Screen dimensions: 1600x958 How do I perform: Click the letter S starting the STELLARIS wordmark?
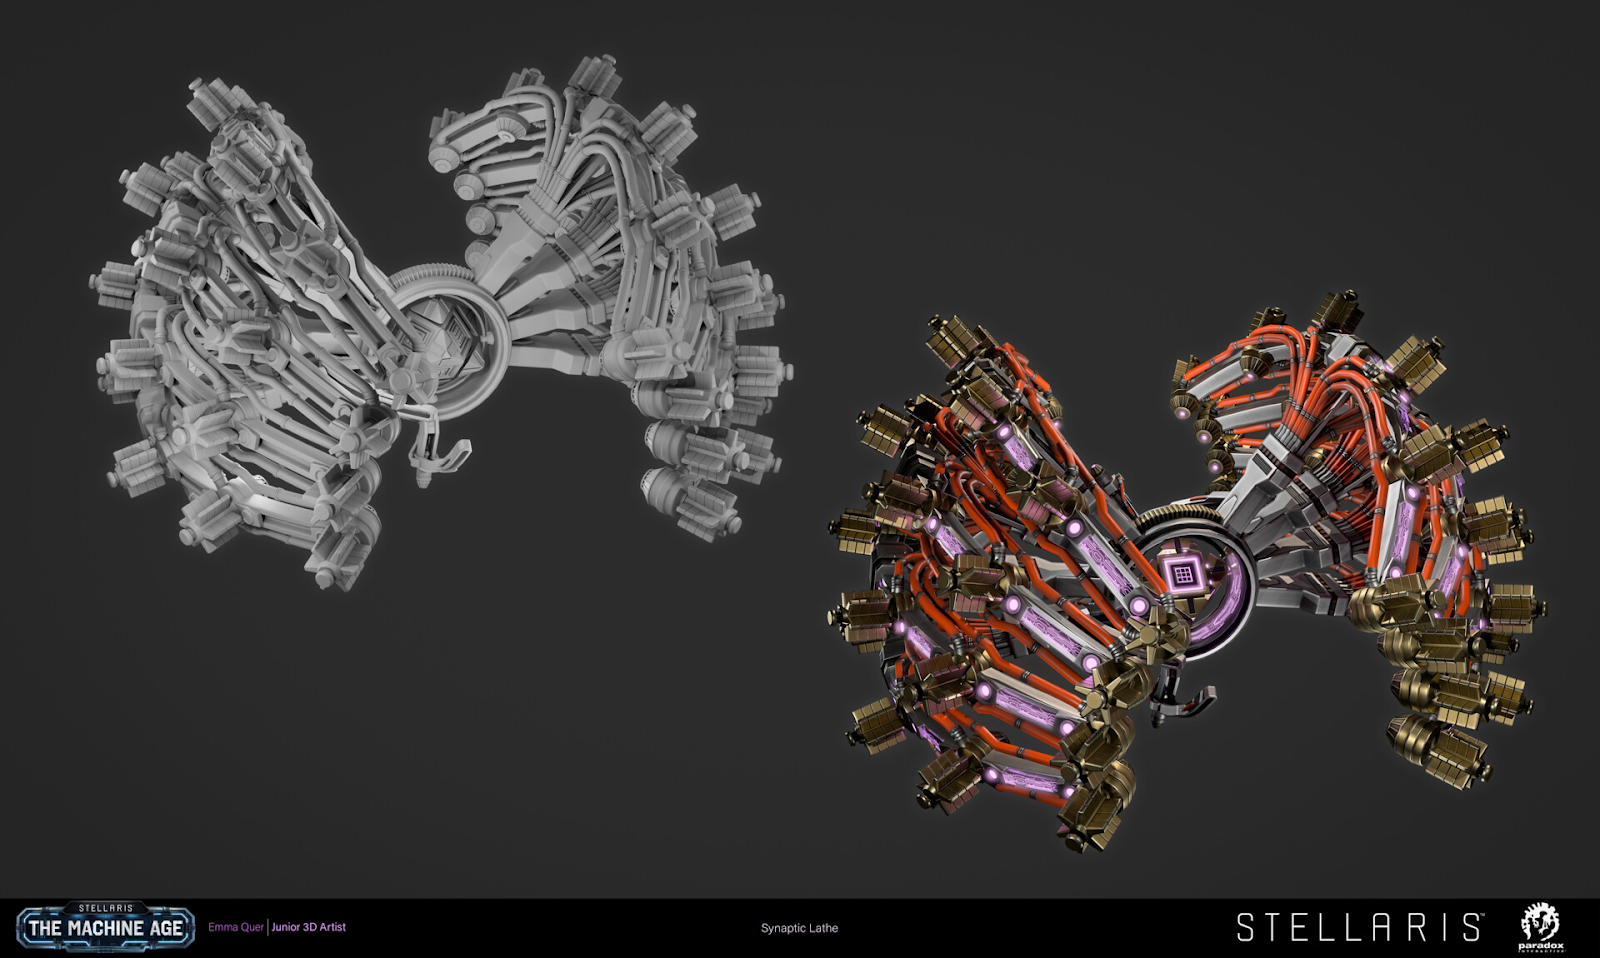click(x=1246, y=927)
